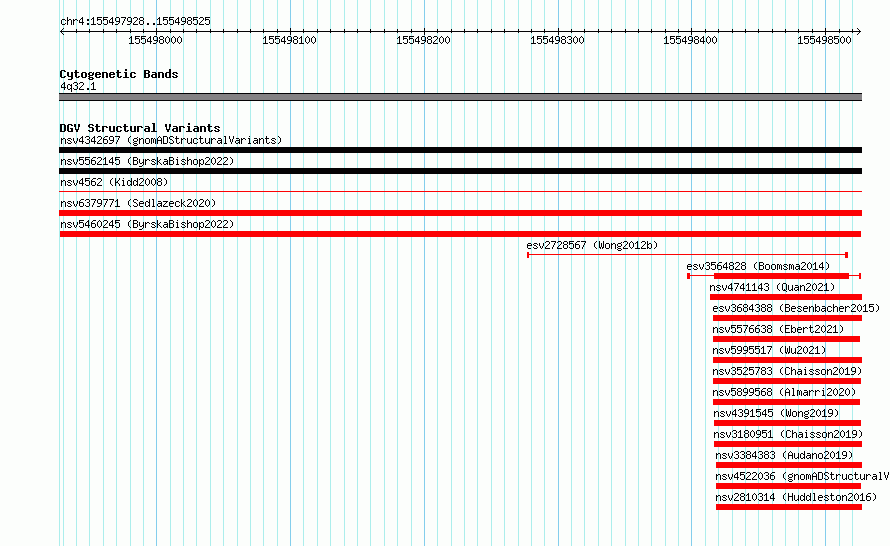The width and height of the screenshot is (890, 546).
Task: Click the nsv4342697 gnomADStructuralVariants label
Action: pyautogui.click(x=171, y=140)
